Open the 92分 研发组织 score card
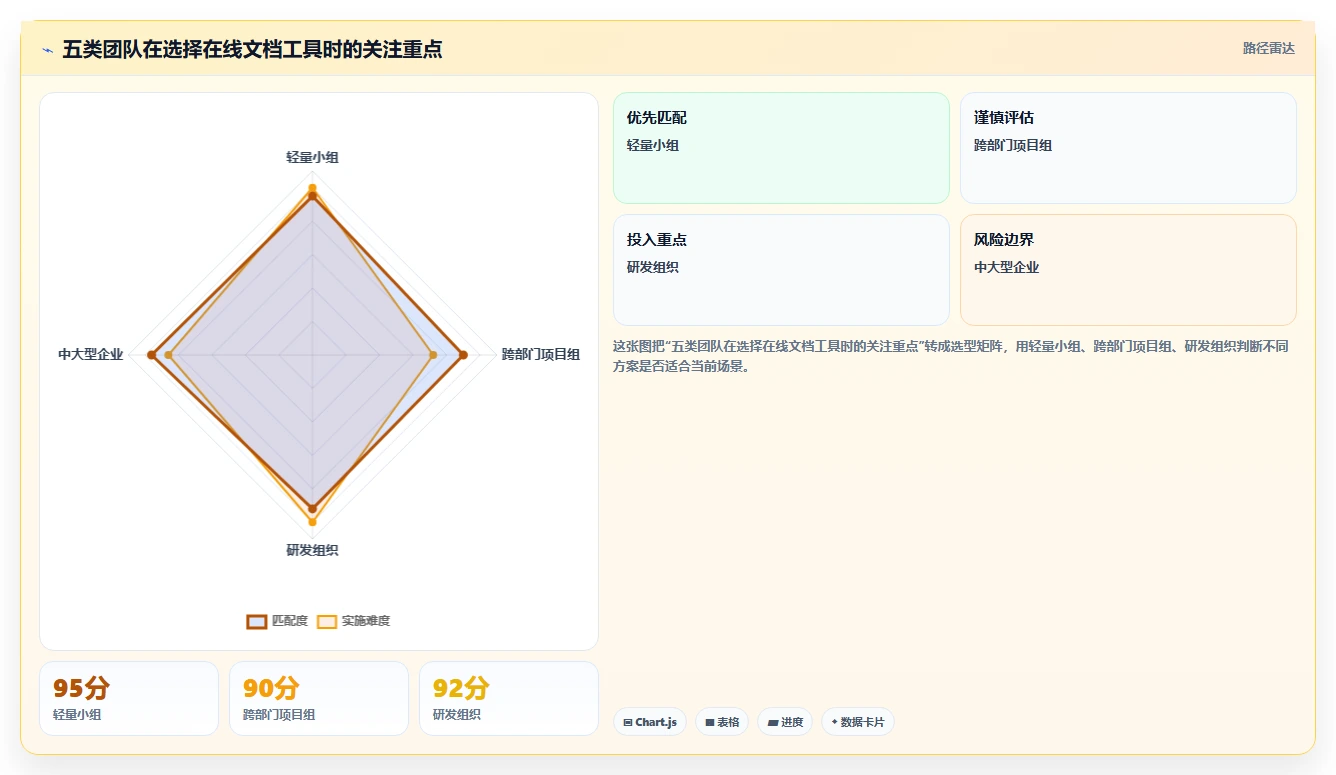The height and width of the screenshot is (775, 1336). point(509,698)
